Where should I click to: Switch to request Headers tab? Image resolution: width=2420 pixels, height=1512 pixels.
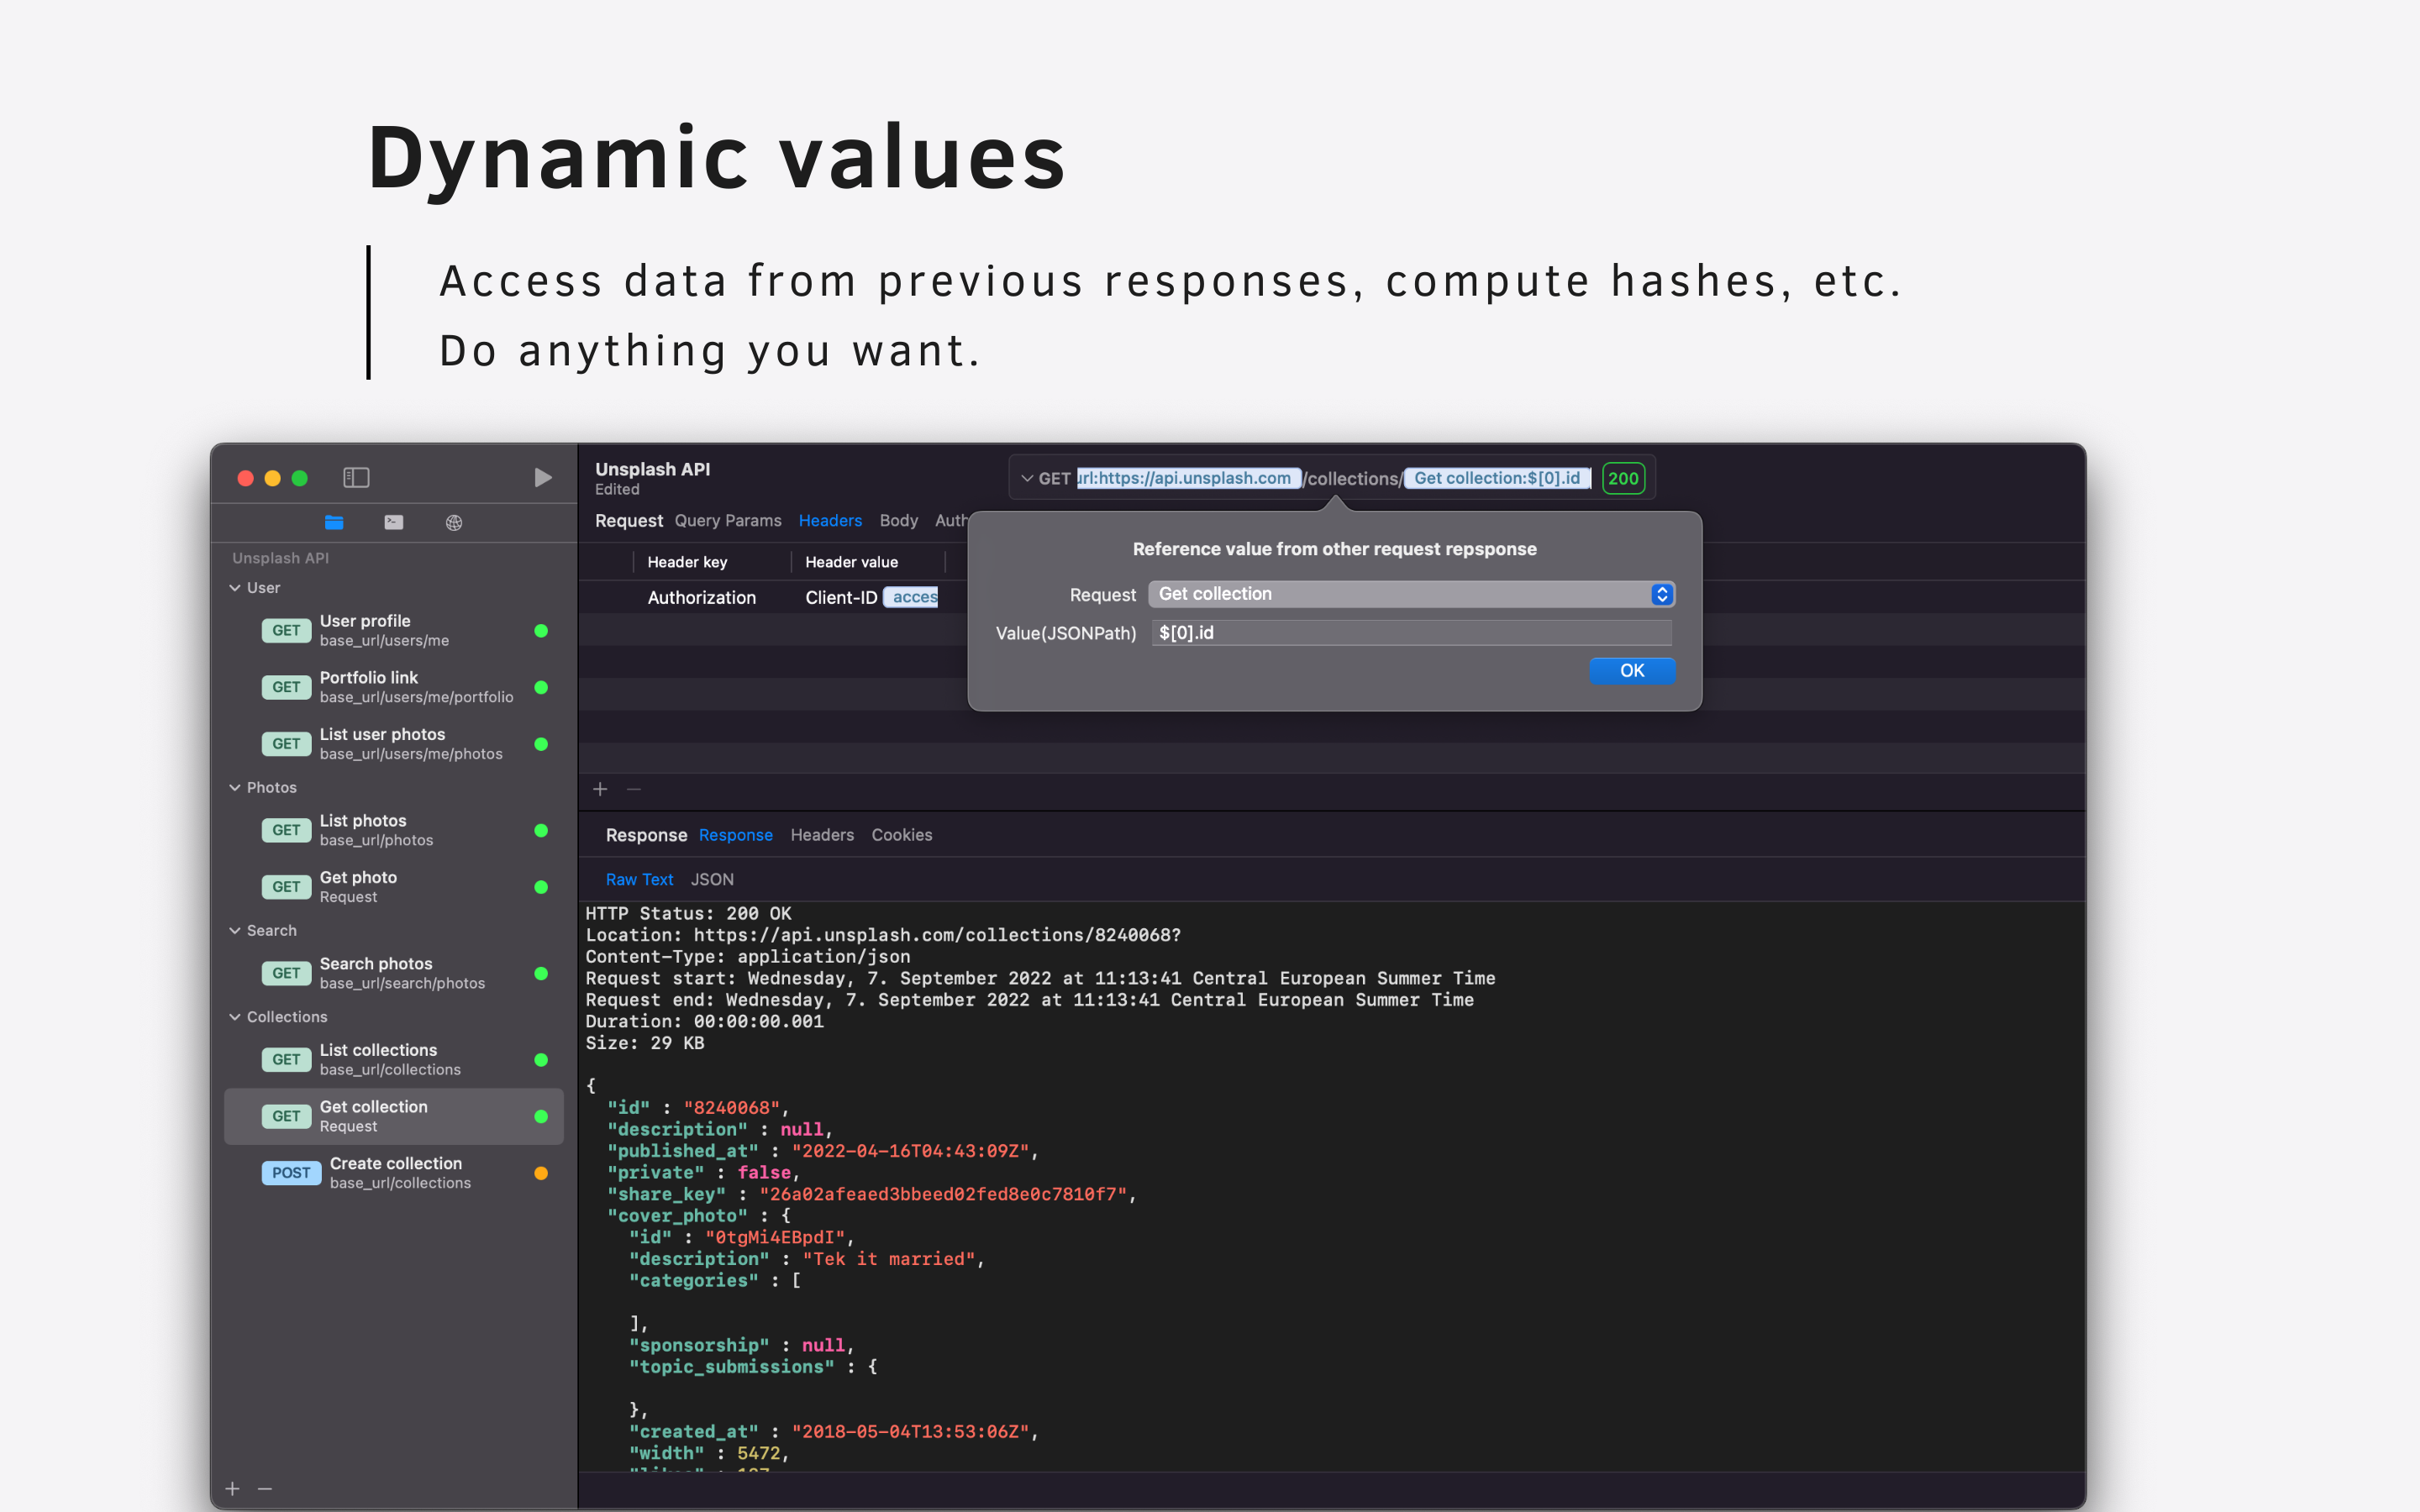click(x=830, y=521)
